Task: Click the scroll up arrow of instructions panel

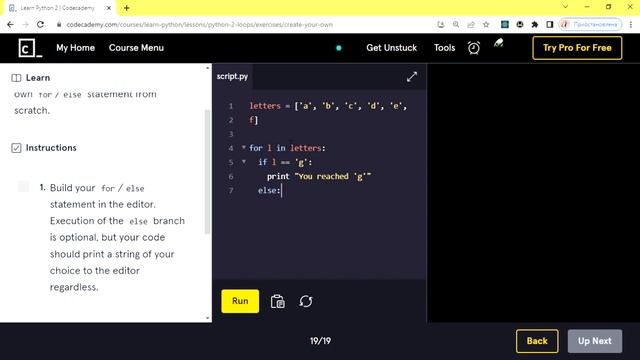Action: click(x=208, y=68)
